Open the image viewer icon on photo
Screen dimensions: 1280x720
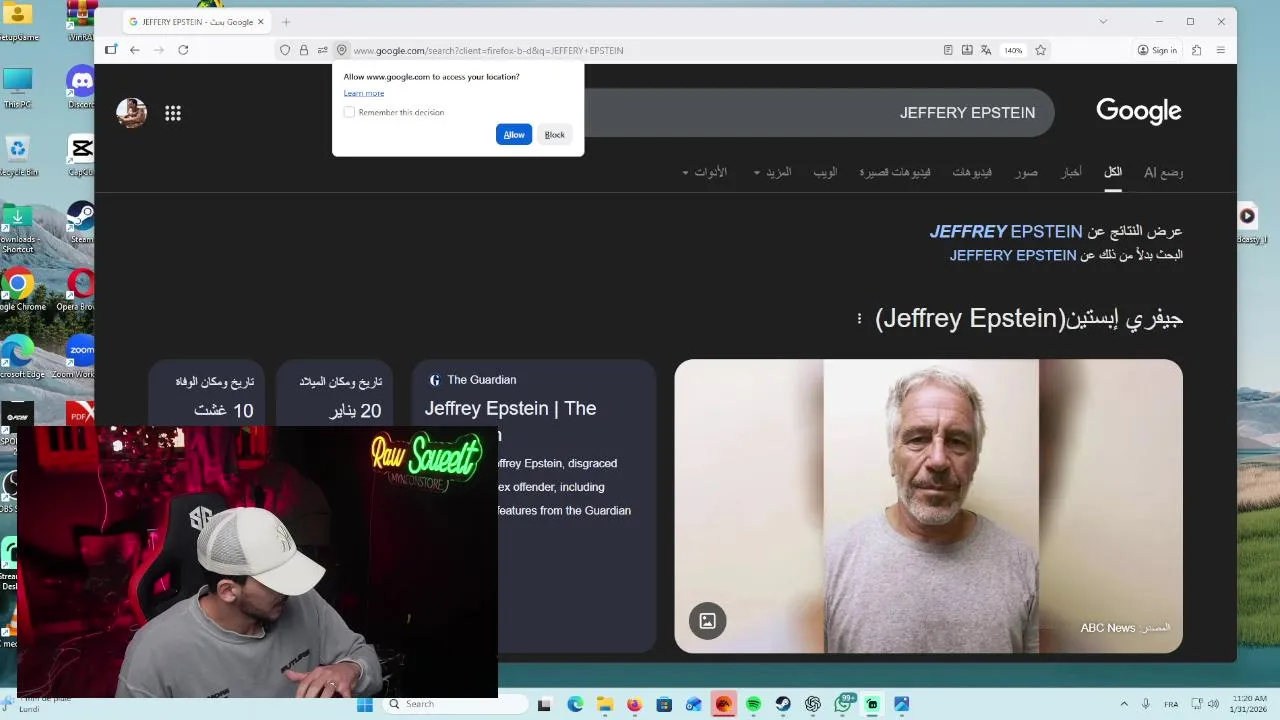point(707,621)
